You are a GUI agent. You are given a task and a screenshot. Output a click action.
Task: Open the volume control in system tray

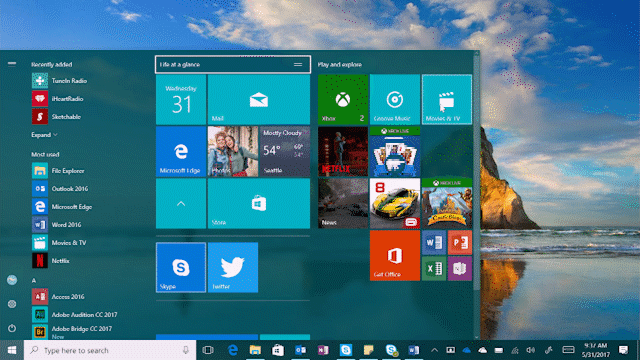click(531, 350)
